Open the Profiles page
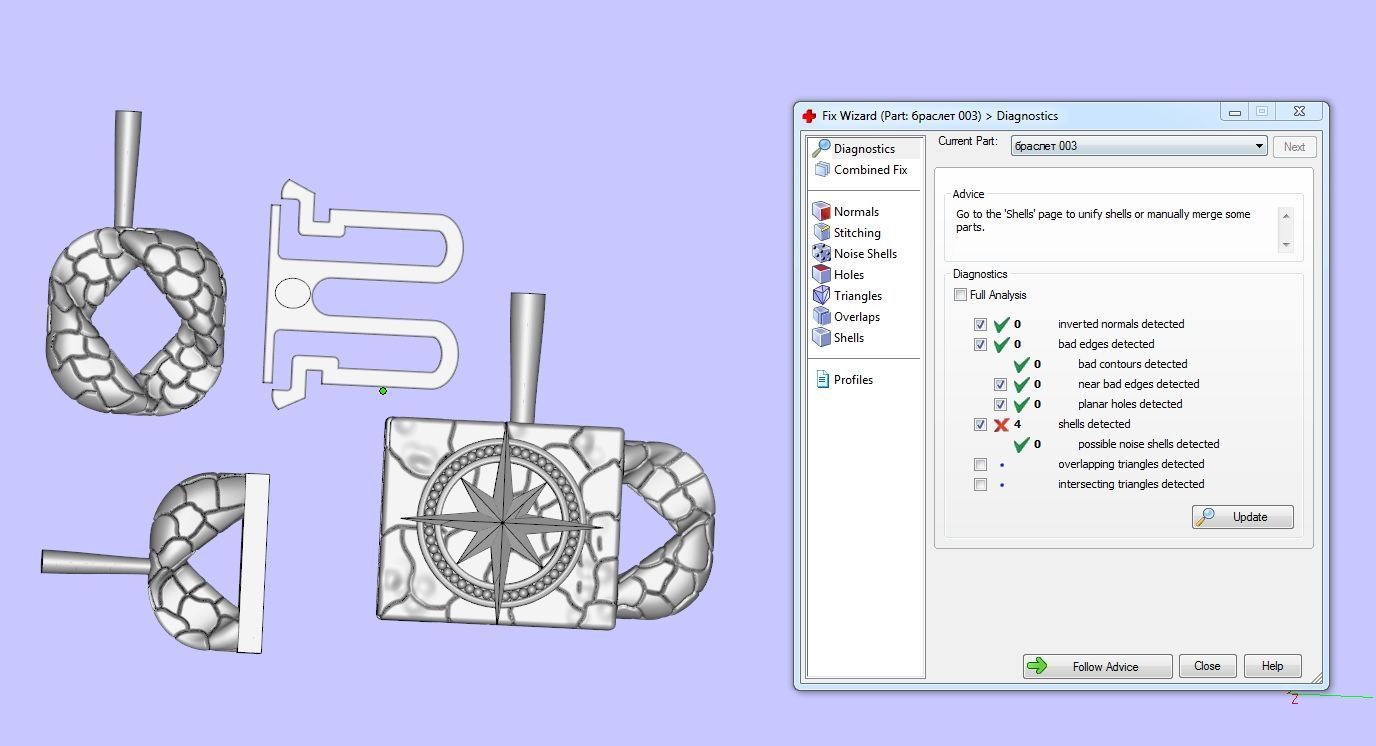 [853, 380]
